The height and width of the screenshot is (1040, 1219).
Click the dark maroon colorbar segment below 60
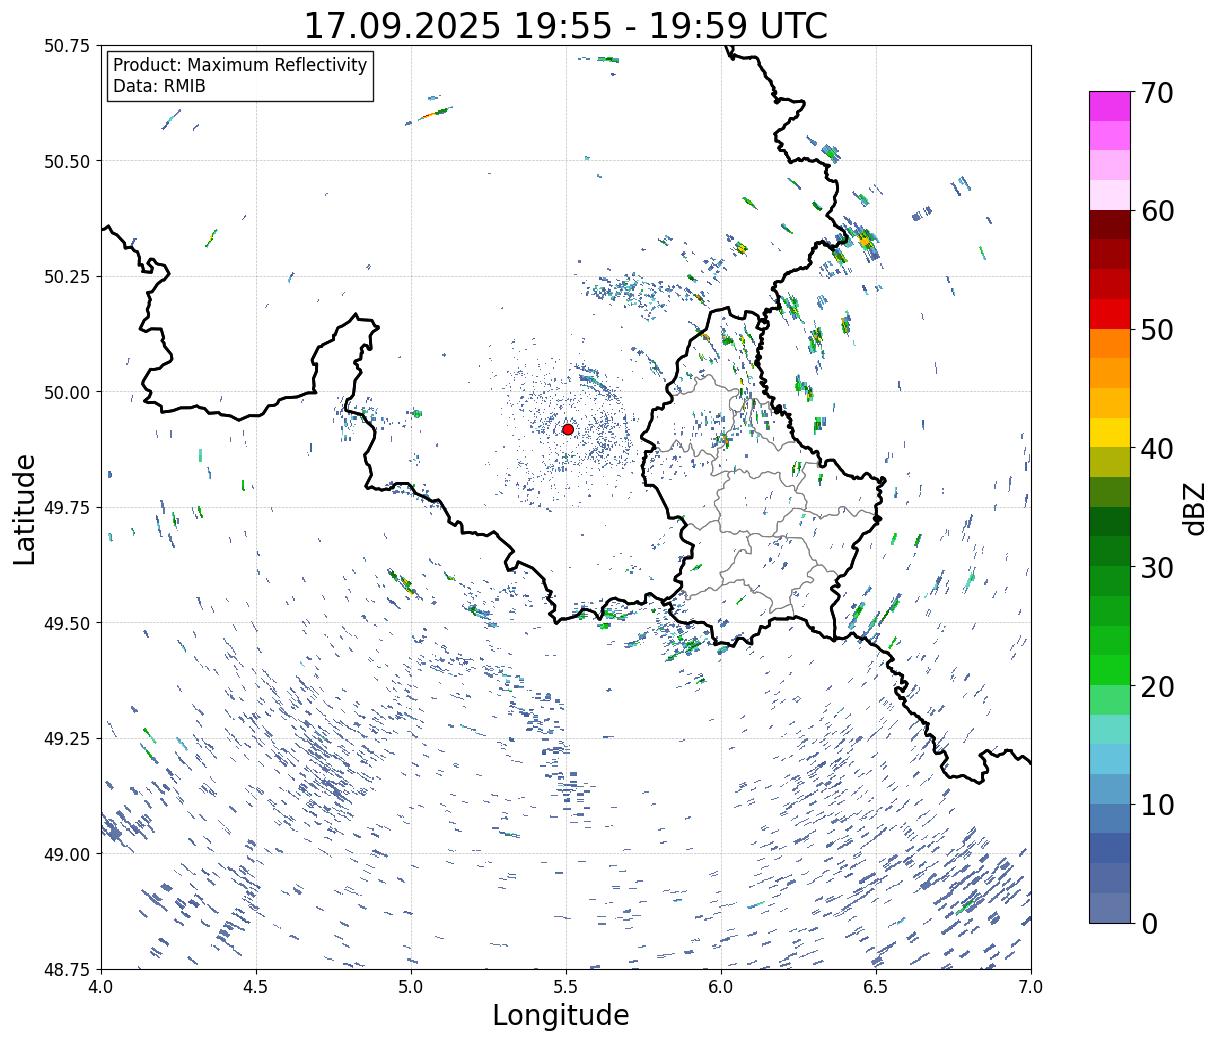(1110, 225)
